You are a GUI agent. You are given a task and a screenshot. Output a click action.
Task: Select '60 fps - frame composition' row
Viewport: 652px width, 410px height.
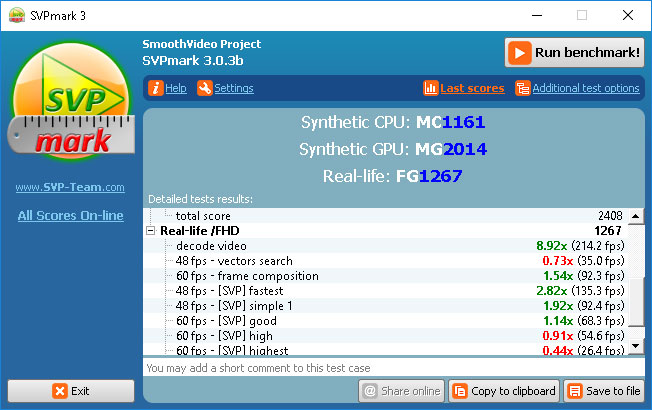tap(385, 276)
